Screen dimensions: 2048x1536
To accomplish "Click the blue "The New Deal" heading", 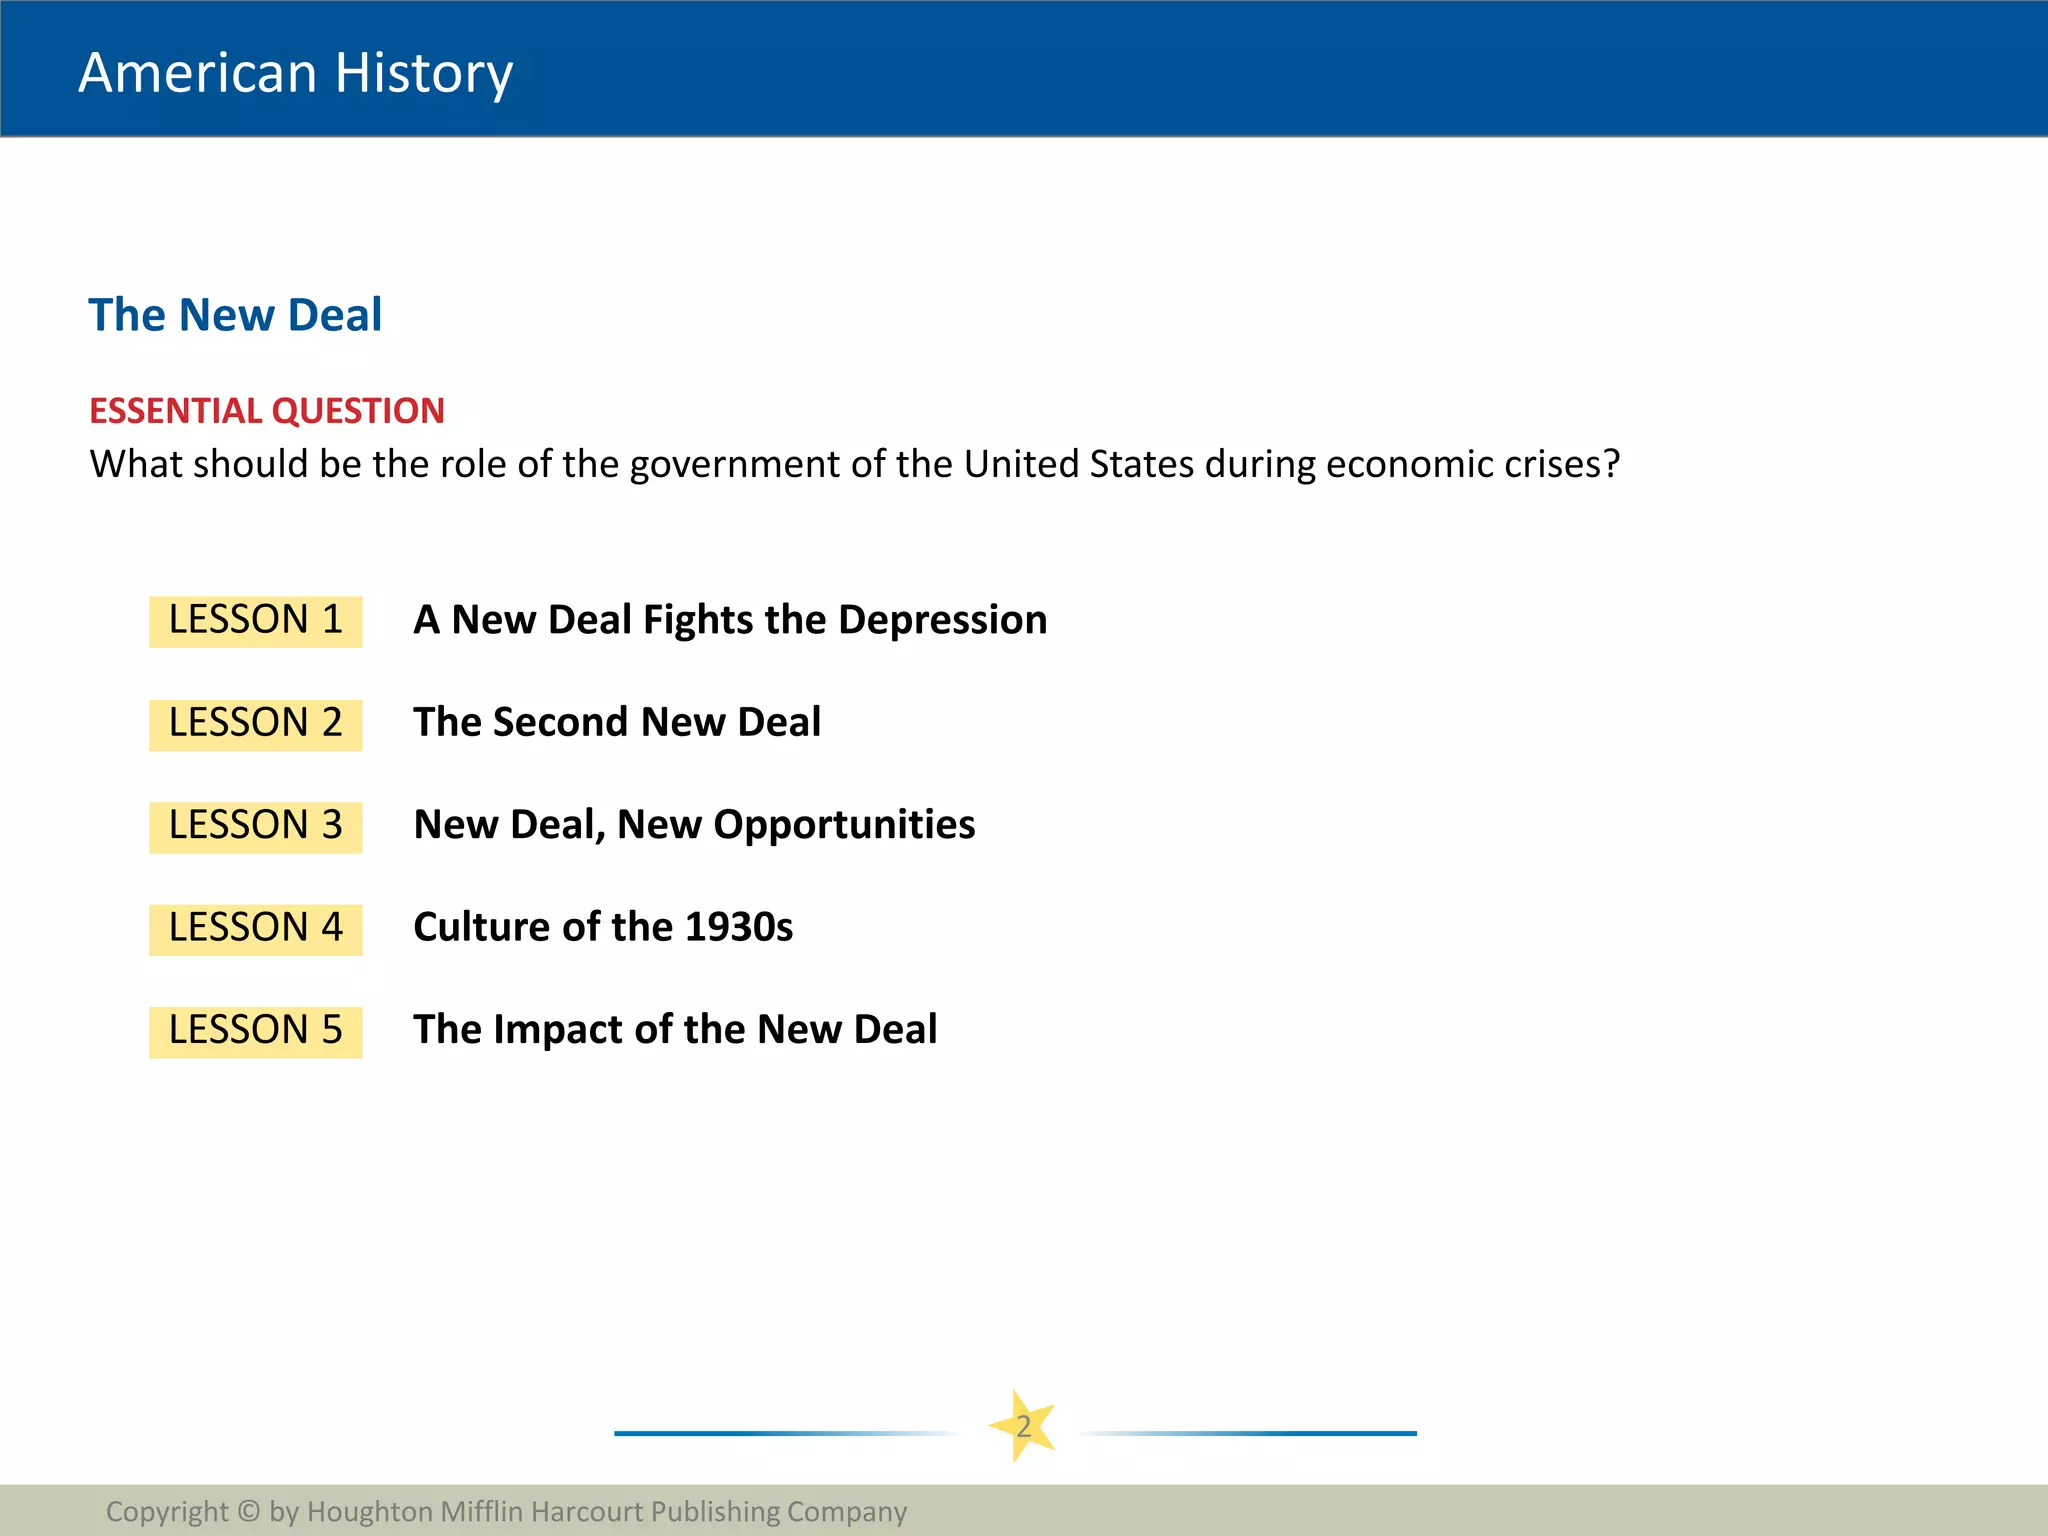I will (x=235, y=315).
